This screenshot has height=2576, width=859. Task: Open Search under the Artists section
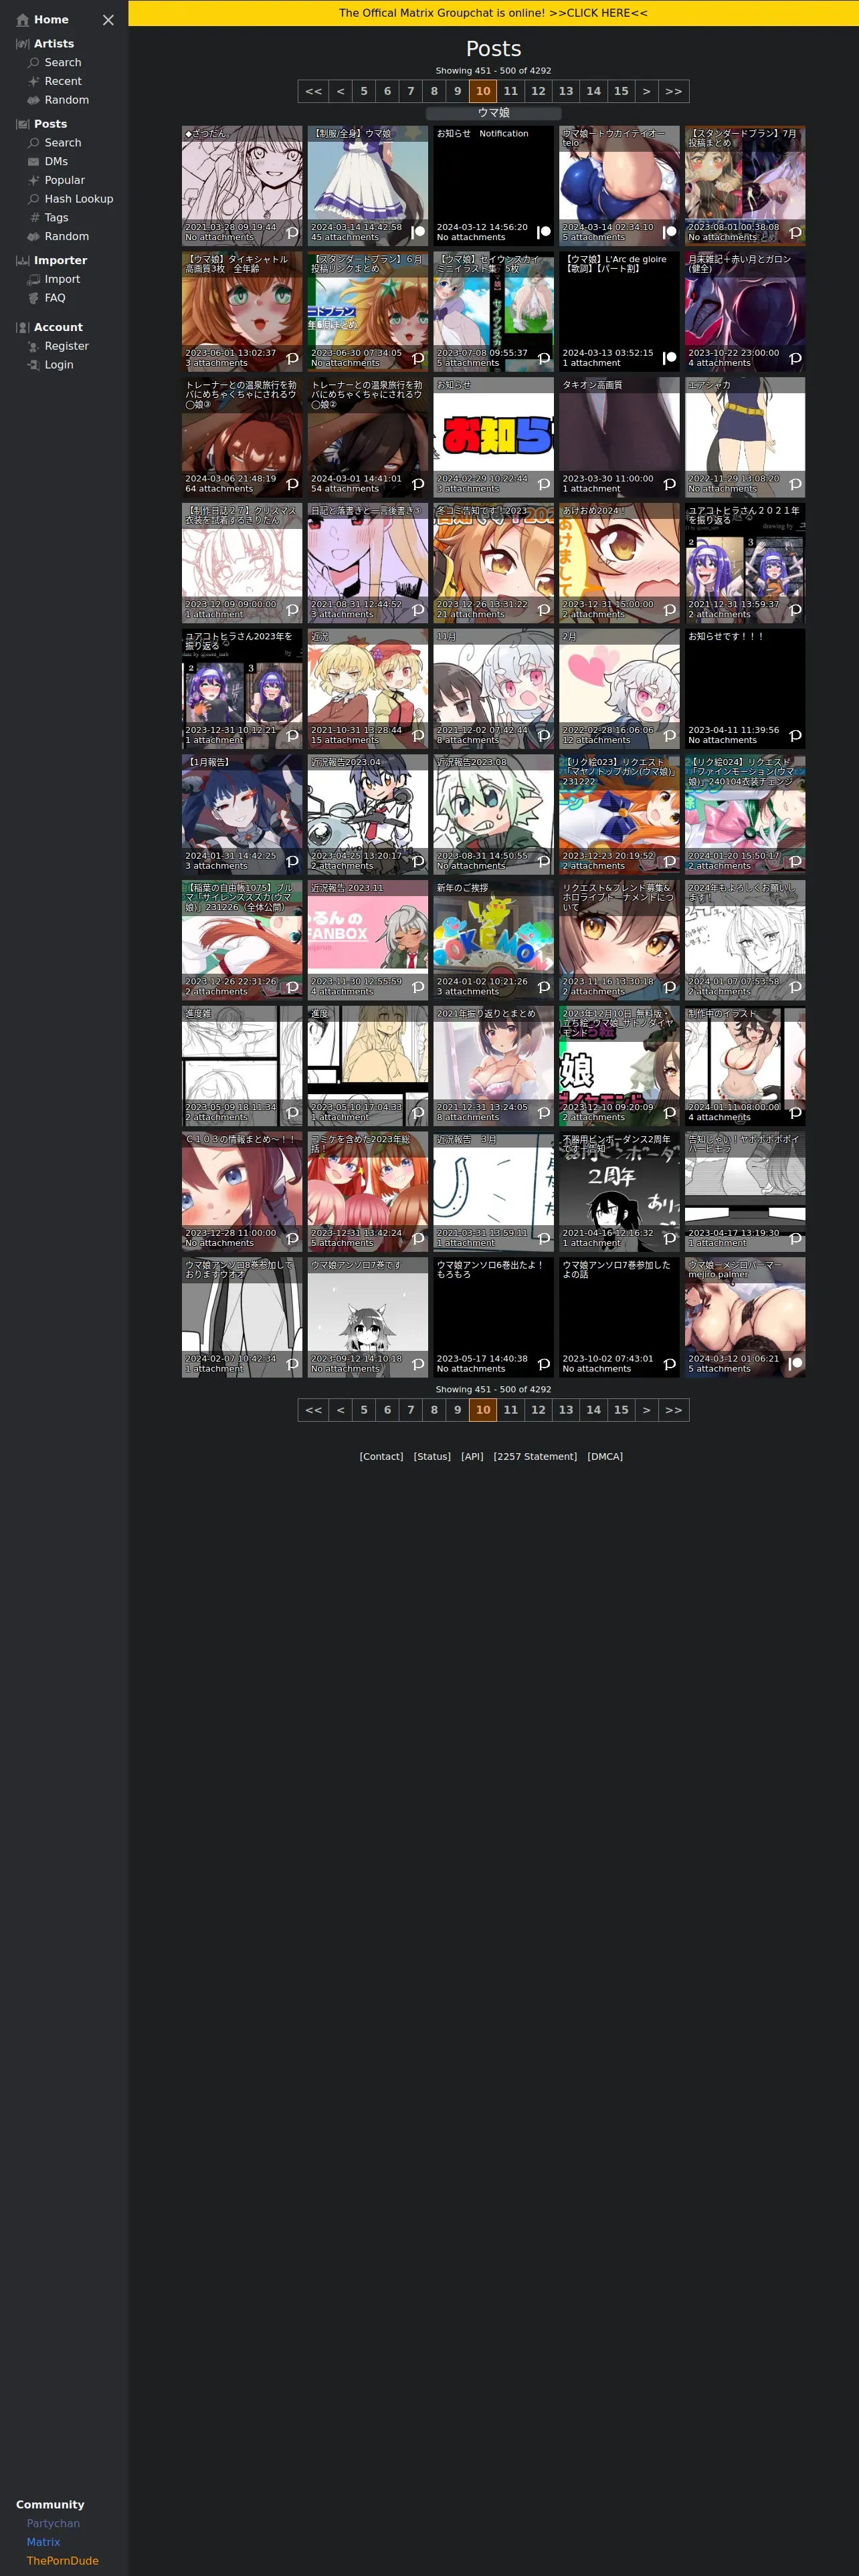[x=63, y=63]
